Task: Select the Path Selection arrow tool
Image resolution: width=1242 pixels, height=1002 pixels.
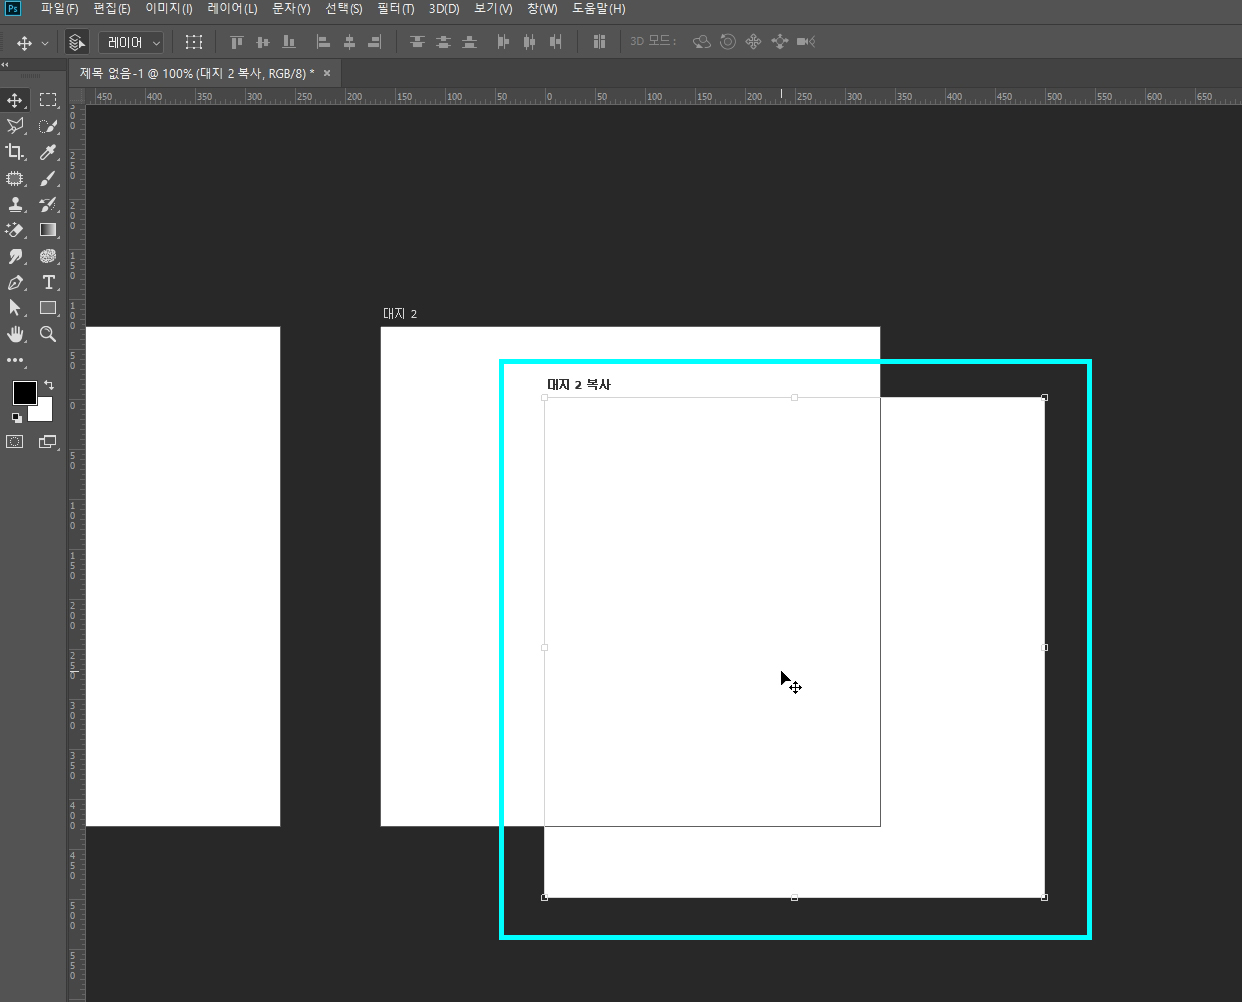Action: 15,308
